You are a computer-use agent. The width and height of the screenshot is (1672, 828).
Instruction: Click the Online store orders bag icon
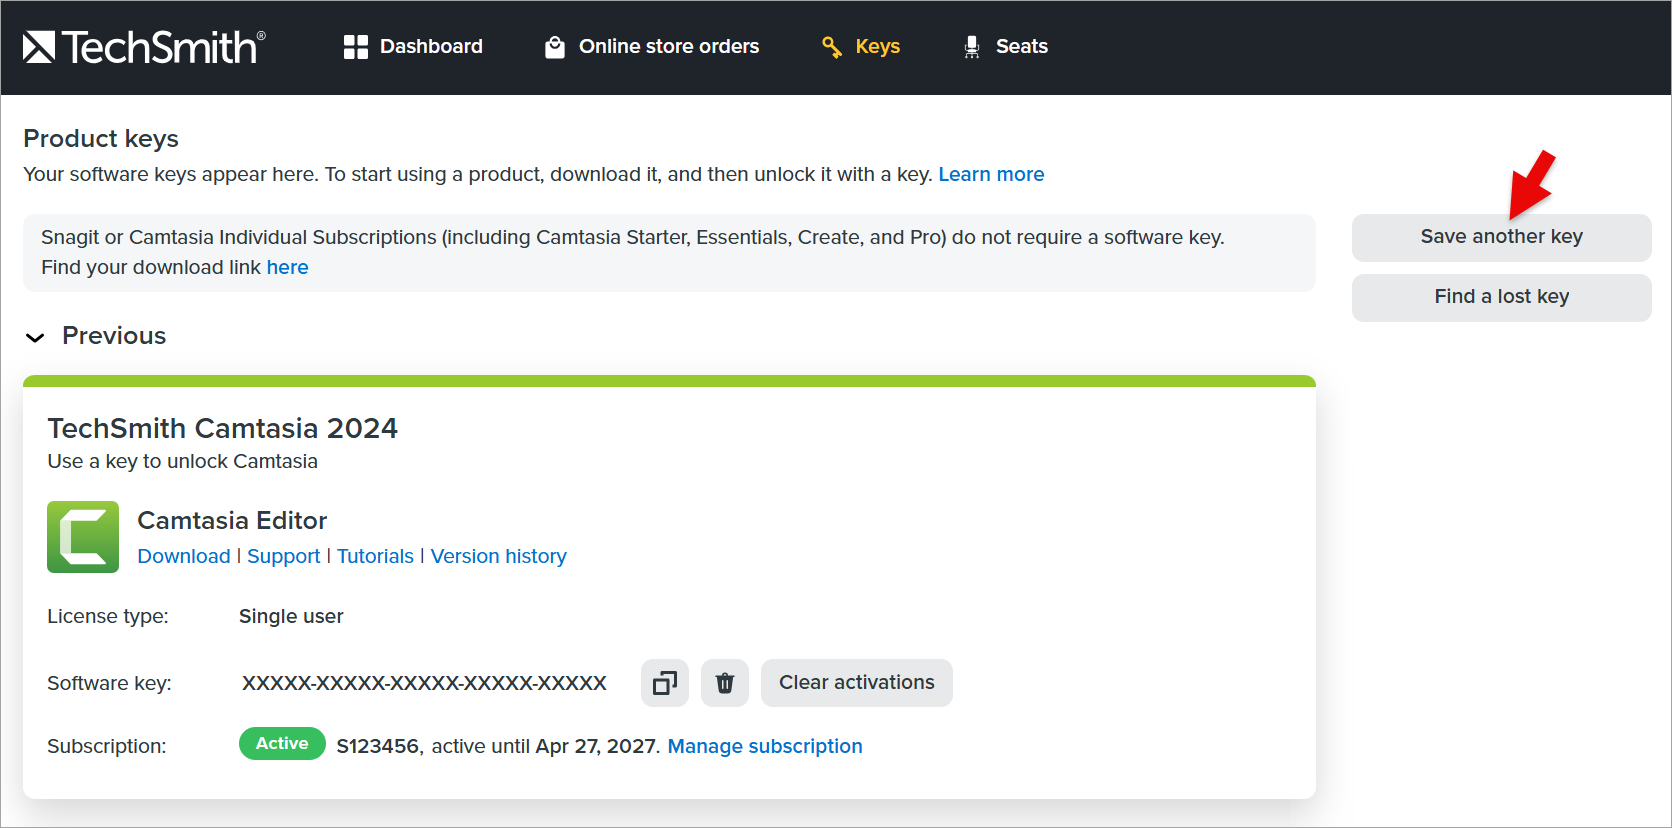[555, 47]
